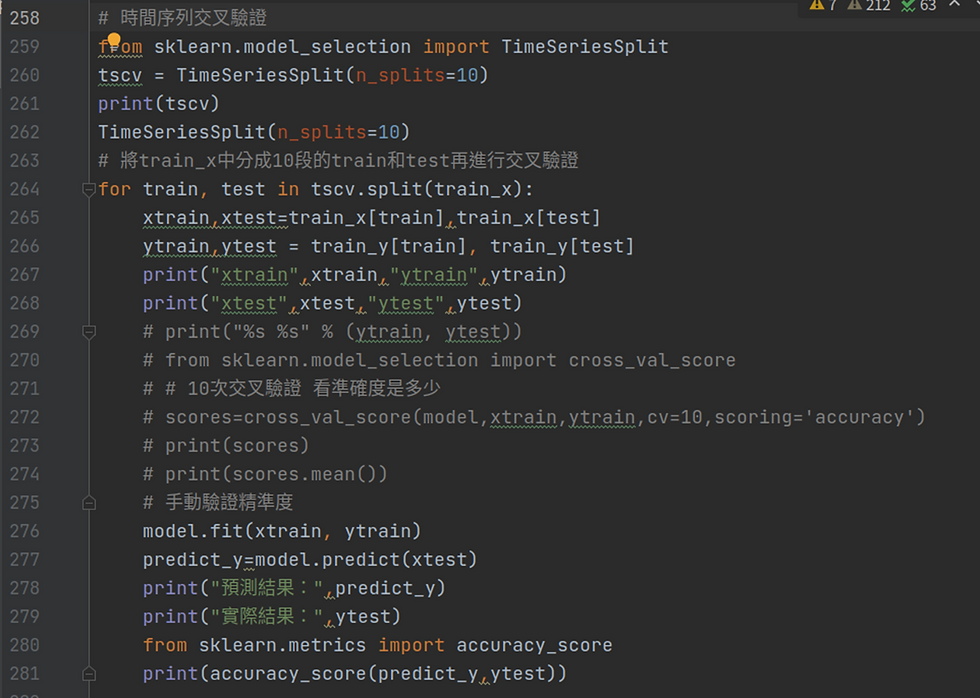
Task: Click the string "預測結果：" on line 278
Action: click(267, 588)
